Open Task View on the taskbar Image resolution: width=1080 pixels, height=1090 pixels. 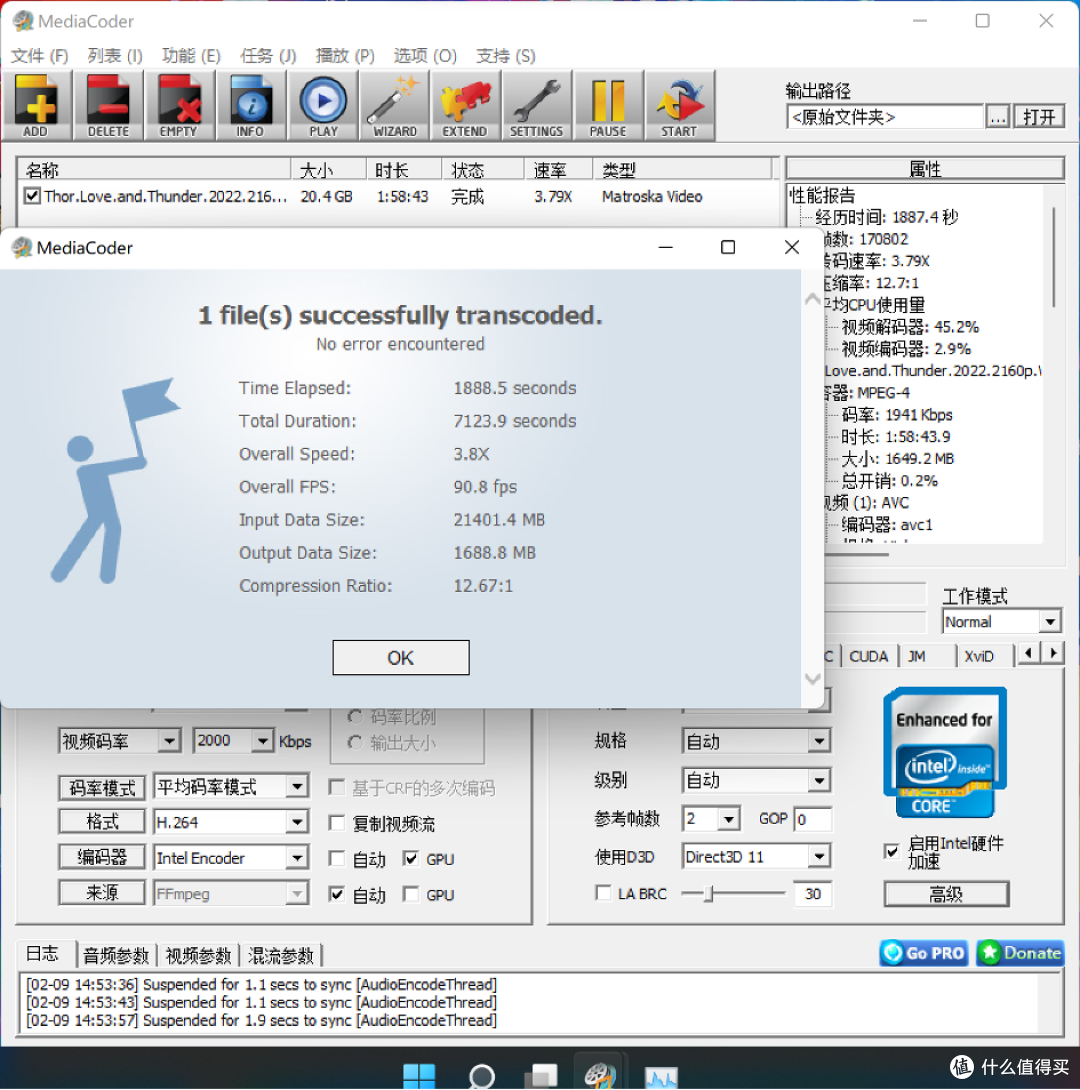coord(541,1075)
